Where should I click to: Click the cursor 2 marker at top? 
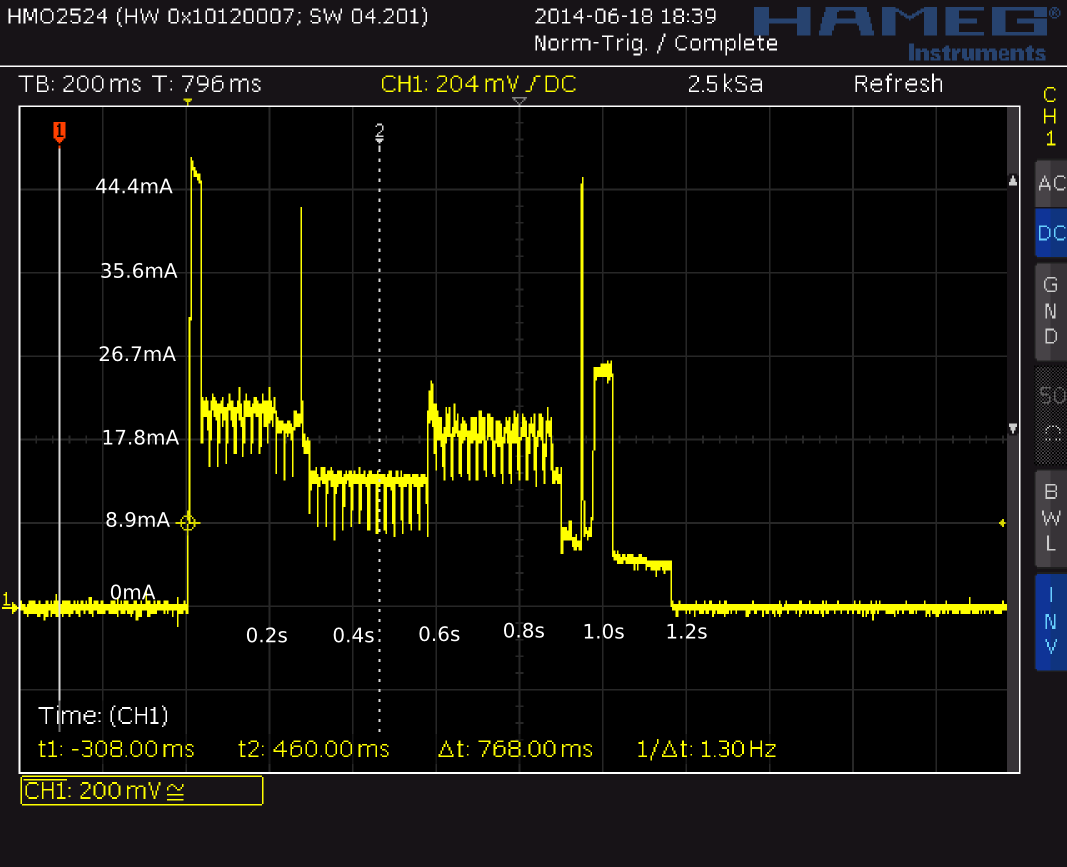pos(380,132)
